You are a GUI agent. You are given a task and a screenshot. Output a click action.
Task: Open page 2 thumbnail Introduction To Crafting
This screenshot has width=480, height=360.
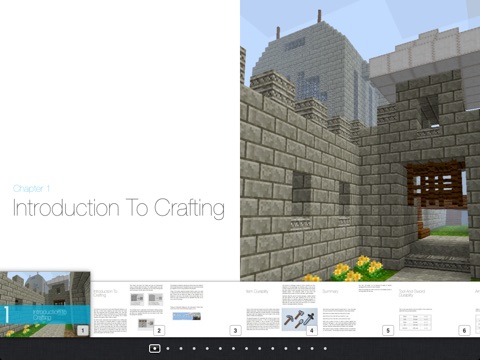(128, 309)
